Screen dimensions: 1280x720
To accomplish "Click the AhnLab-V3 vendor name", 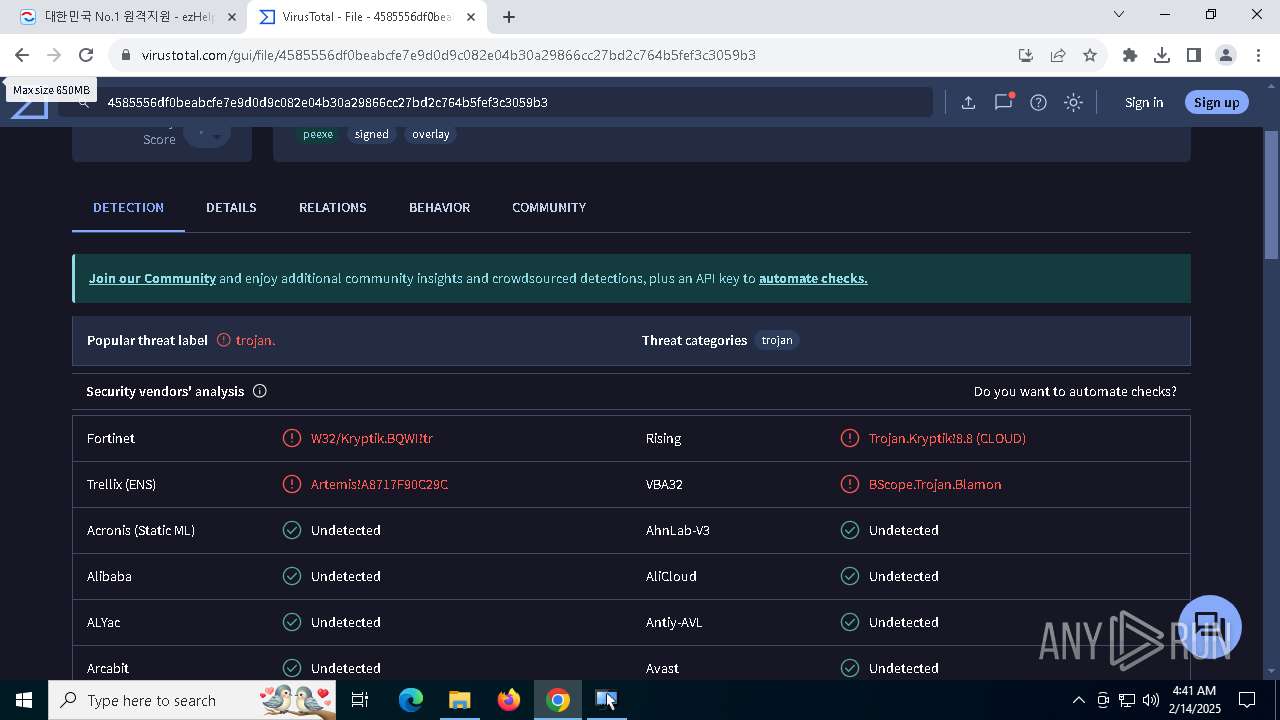I will tap(678, 530).
